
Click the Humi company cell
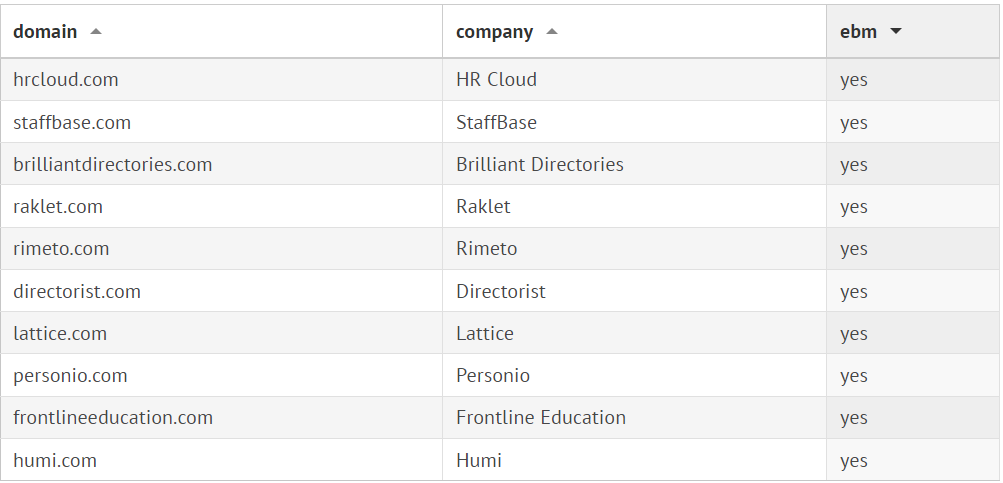[x=479, y=461]
